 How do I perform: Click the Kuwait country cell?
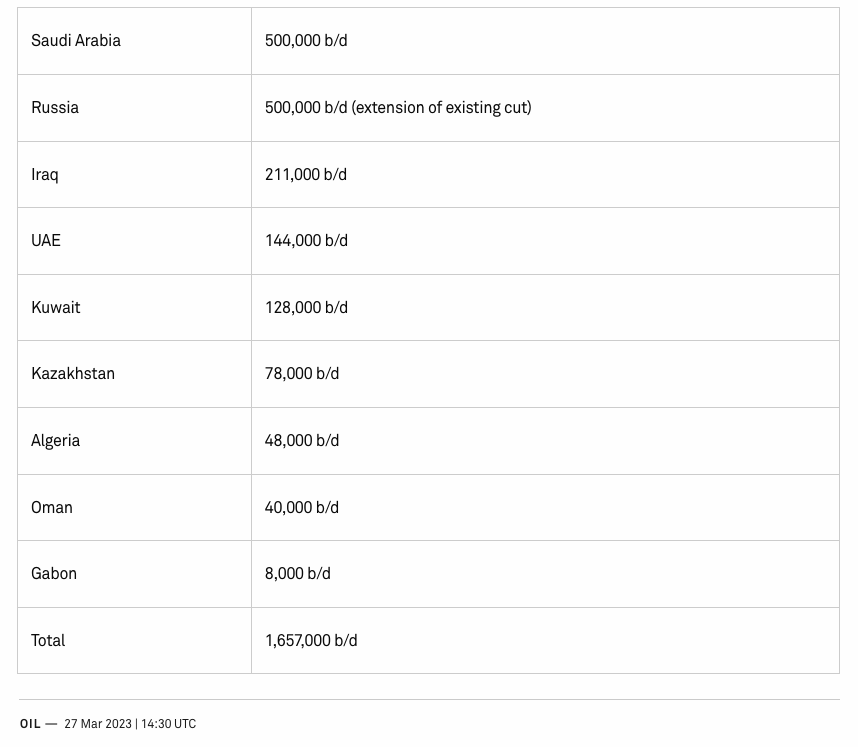click(x=56, y=308)
